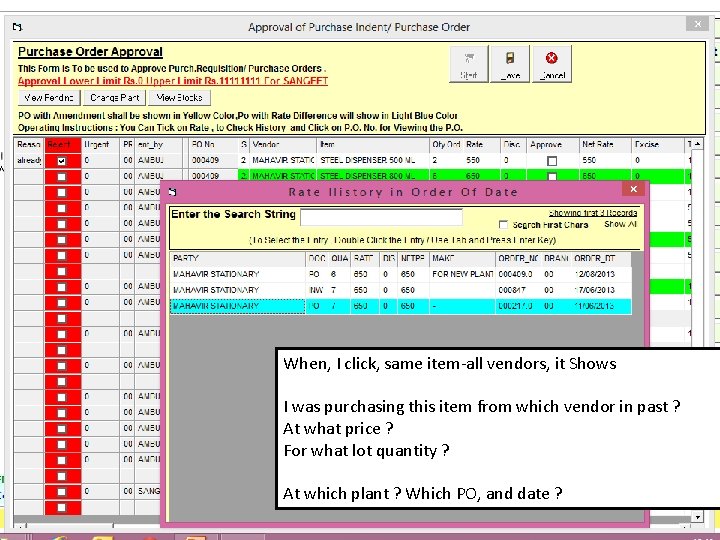Click the NETPR column header in Rate History
Image resolution: width=720 pixels, height=540 pixels.
413,259
